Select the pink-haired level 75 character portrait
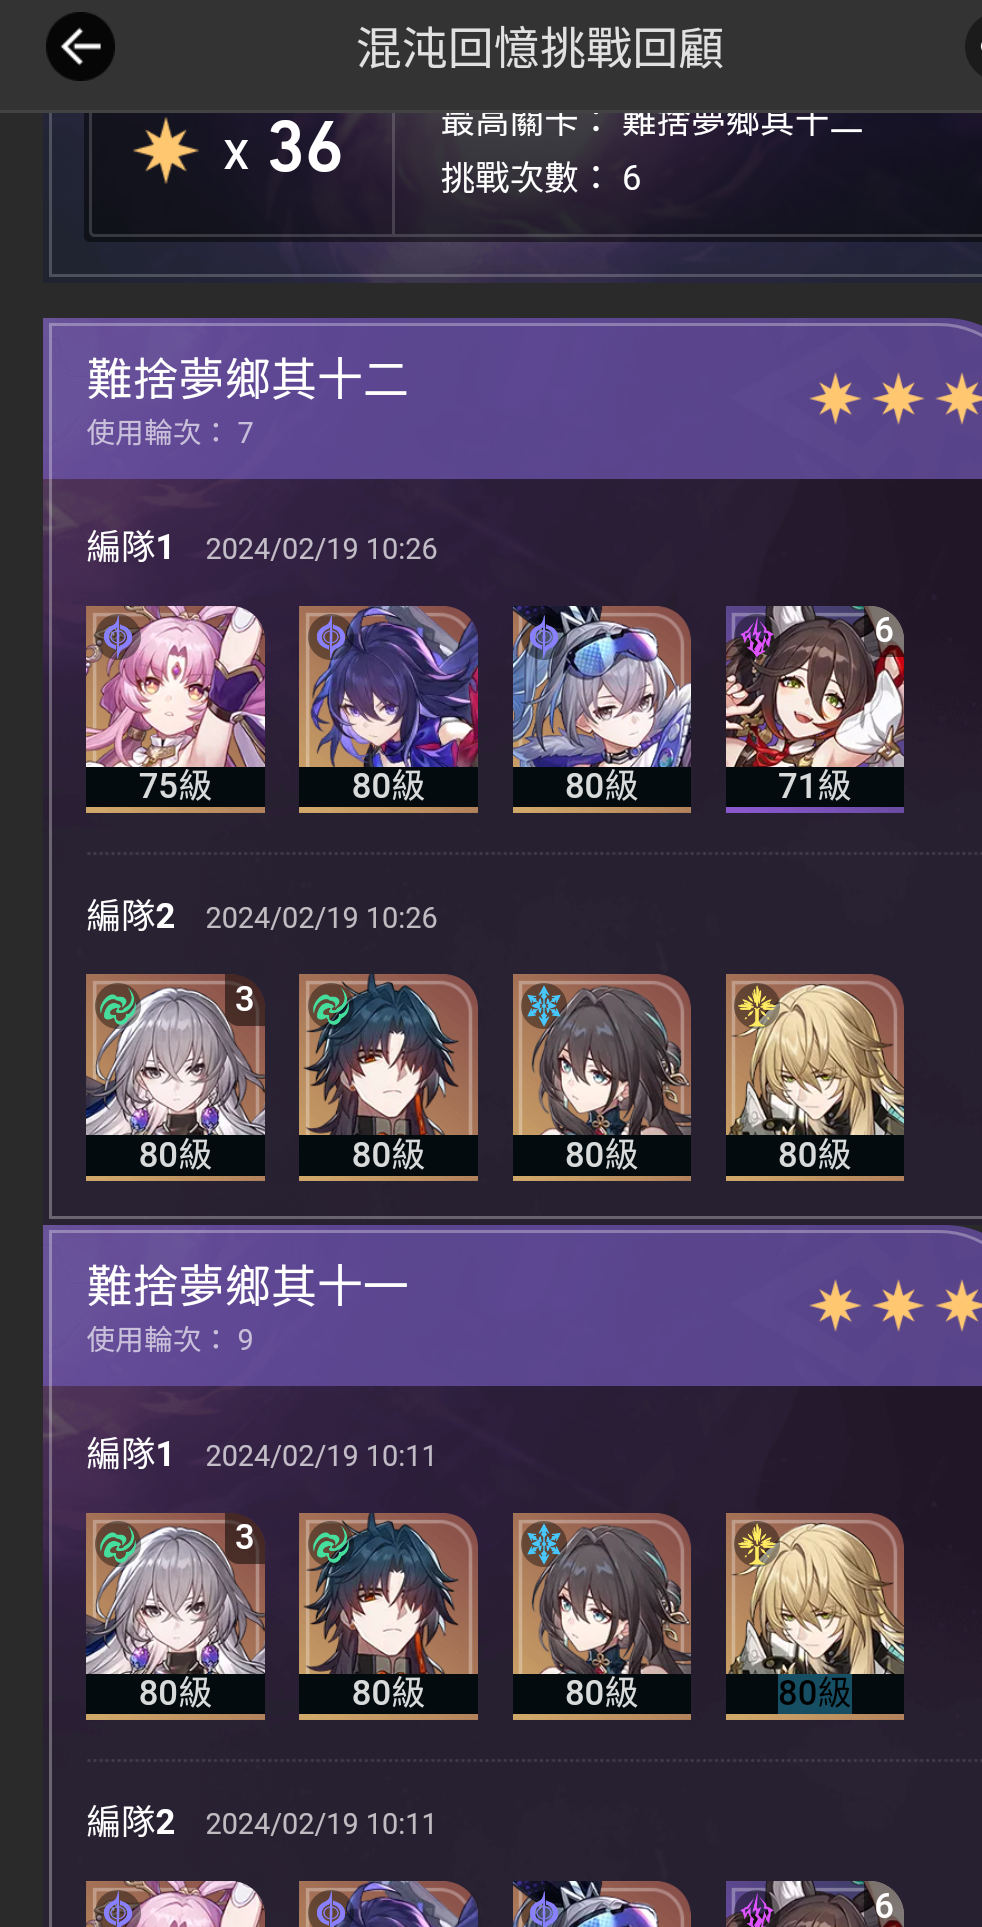Viewport: 982px width, 1927px height. 175,709
